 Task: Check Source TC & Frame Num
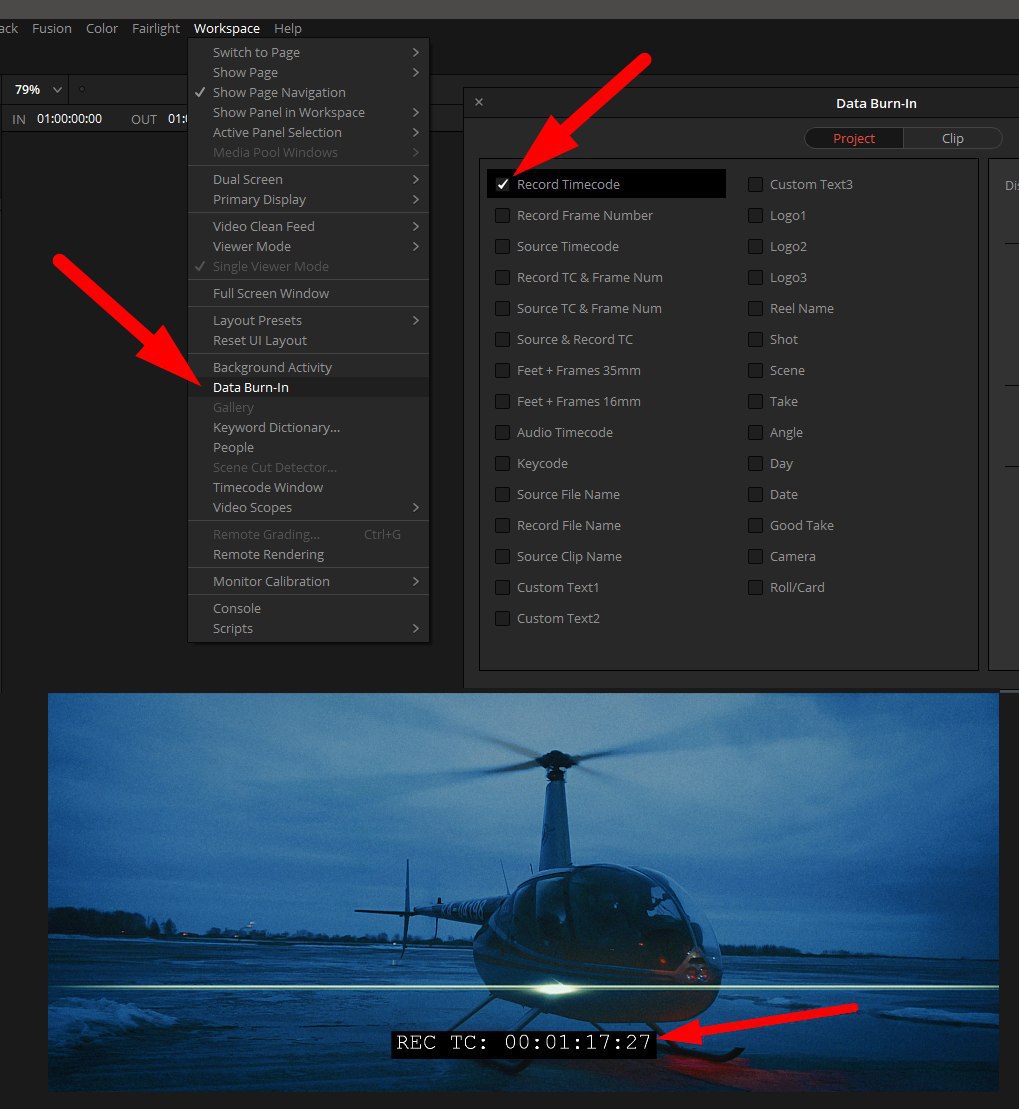tap(503, 308)
